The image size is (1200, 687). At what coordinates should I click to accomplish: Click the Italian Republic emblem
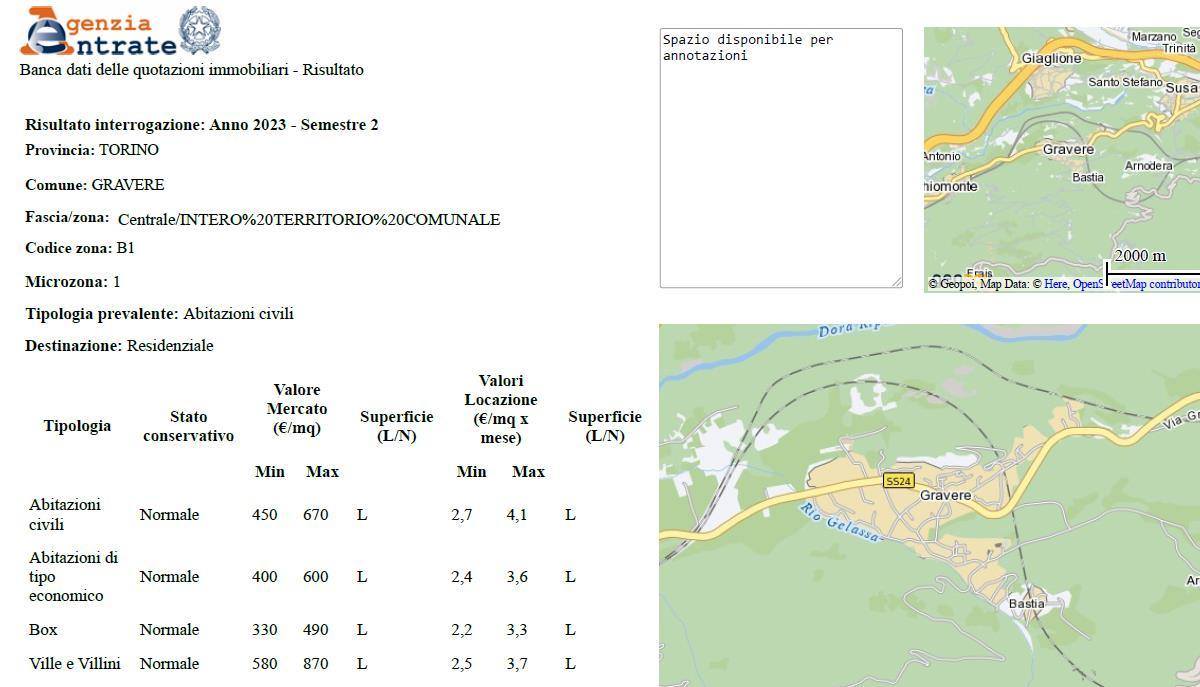coord(199,30)
